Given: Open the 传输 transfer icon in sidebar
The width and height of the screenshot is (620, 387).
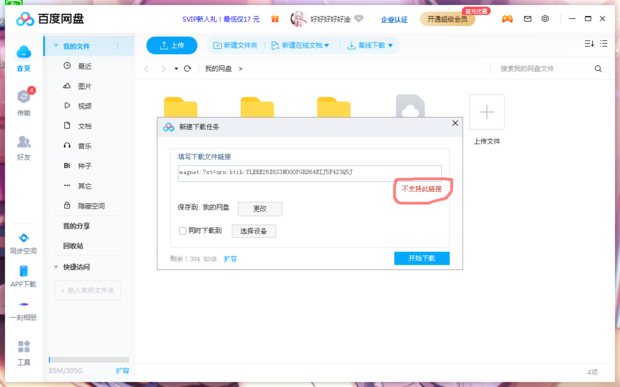Looking at the screenshot, I should (24, 96).
